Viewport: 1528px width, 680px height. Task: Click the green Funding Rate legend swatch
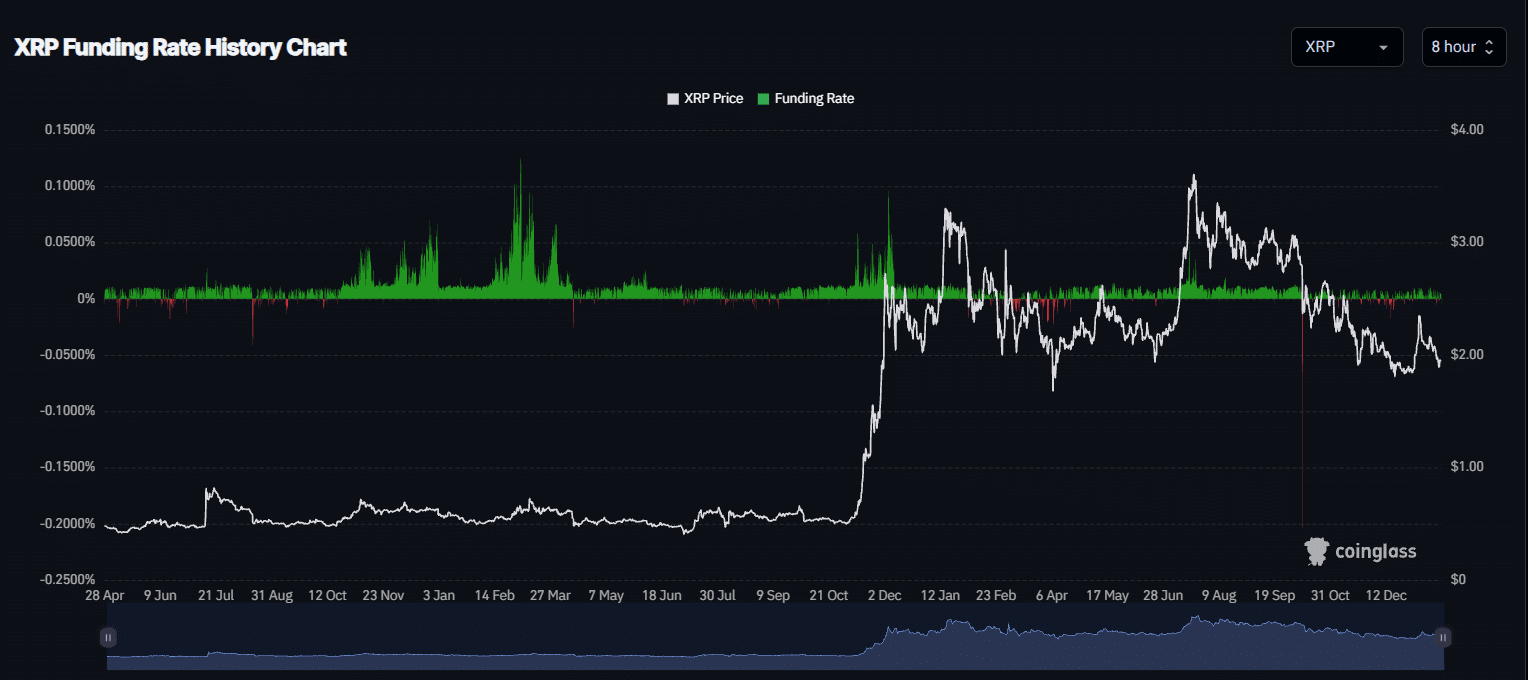point(764,99)
